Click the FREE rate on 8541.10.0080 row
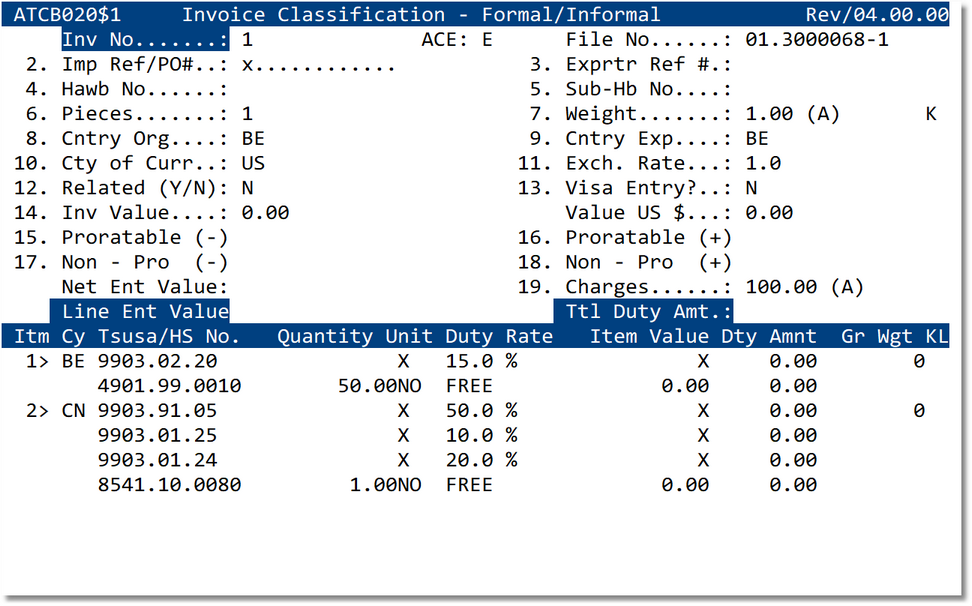 (469, 485)
